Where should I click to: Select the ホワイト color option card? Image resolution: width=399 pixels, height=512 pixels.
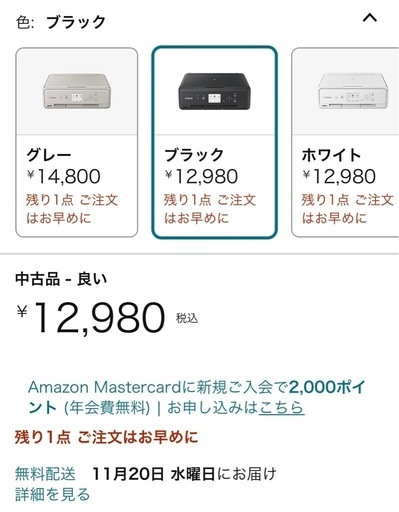(x=345, y=142)
